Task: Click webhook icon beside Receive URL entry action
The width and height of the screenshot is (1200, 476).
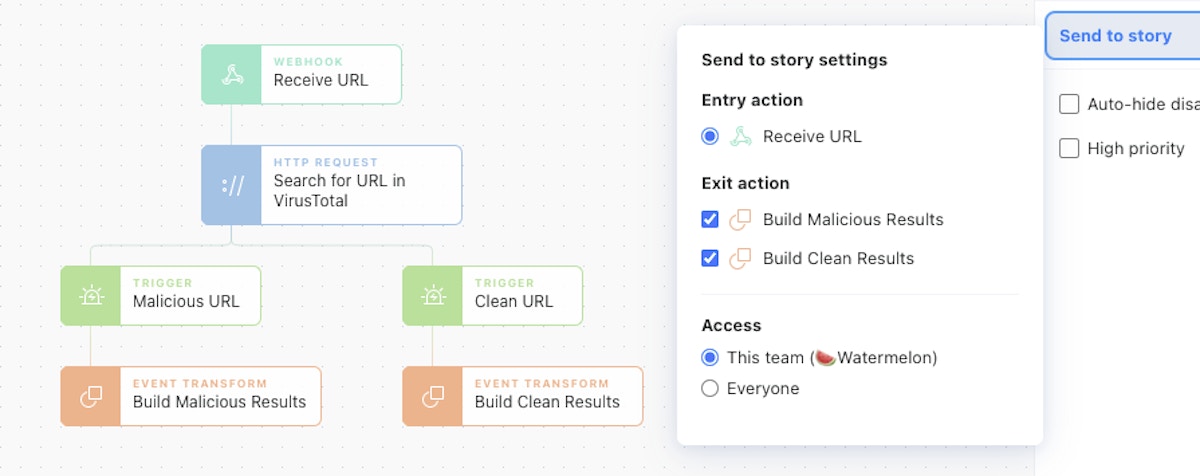Action: click(x=740, y=136)
